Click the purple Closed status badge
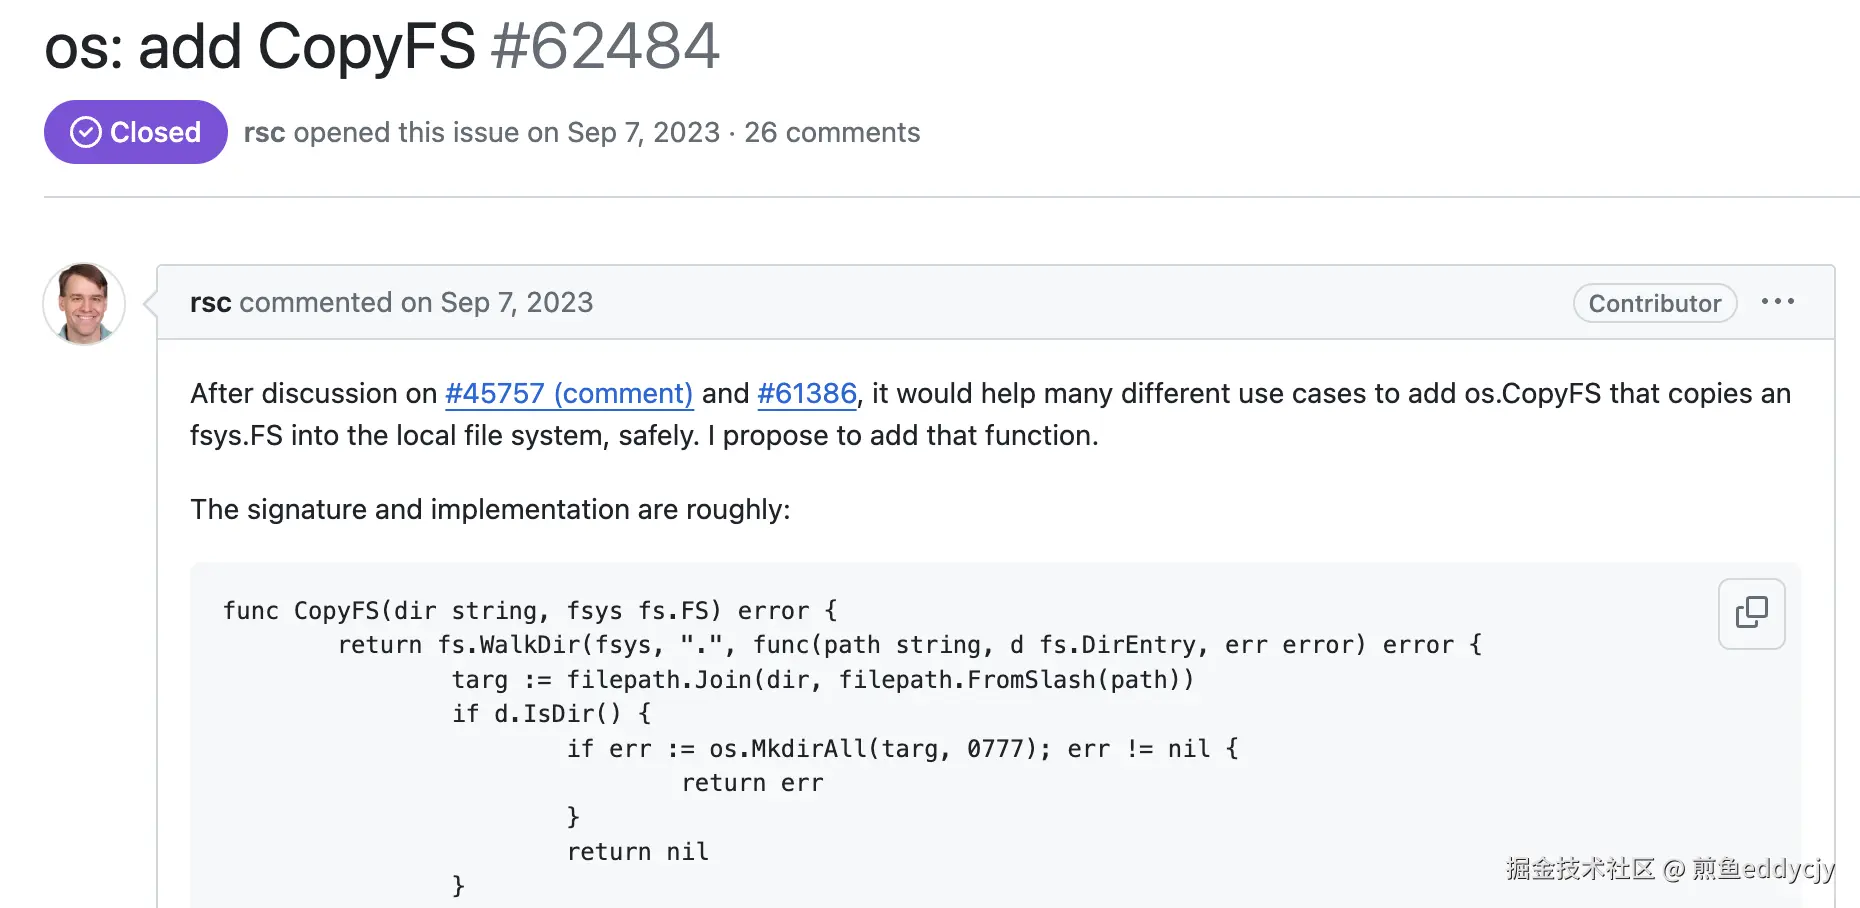The image size is (1860, 908). 136,132
